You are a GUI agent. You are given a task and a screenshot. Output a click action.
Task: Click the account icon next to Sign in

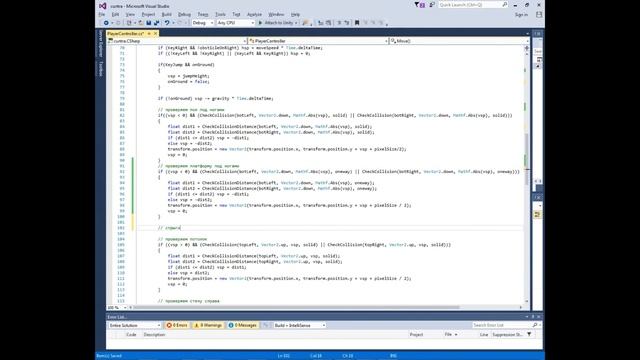click(539, 15)
